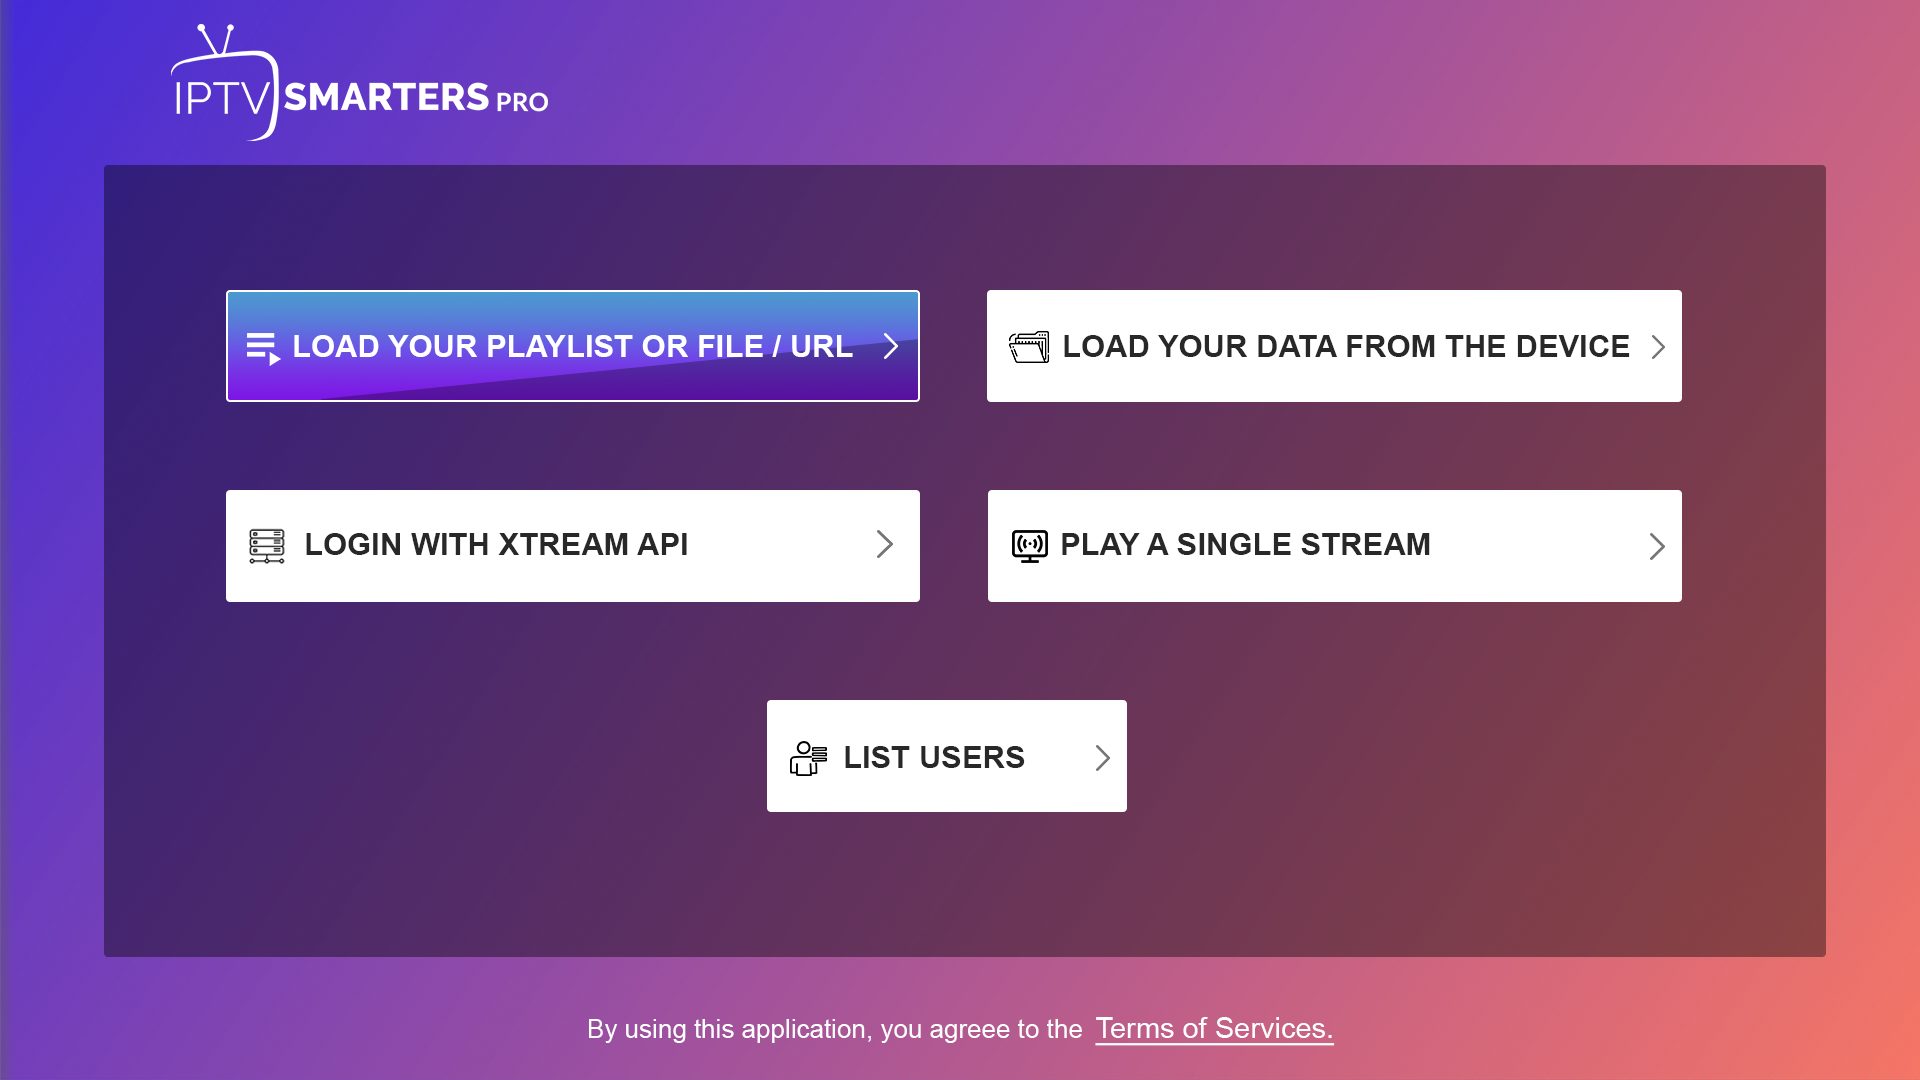1920x1080 pixels.
Task: Select LOGIN WITH XTREAM API menu option
Action: click(572, 545)
